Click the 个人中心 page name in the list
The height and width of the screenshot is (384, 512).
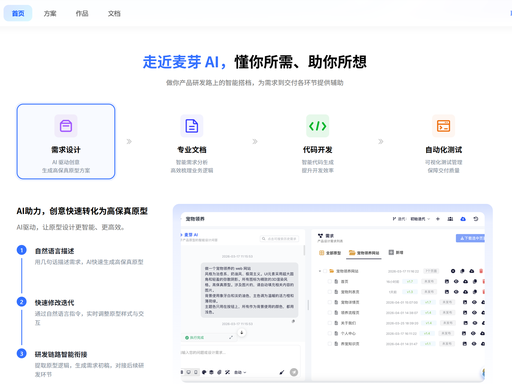(348, 333)
